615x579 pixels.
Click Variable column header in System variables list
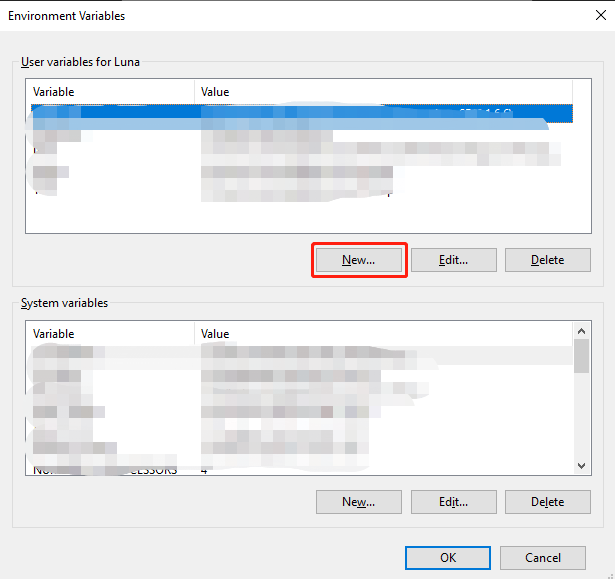click(110, 334)
